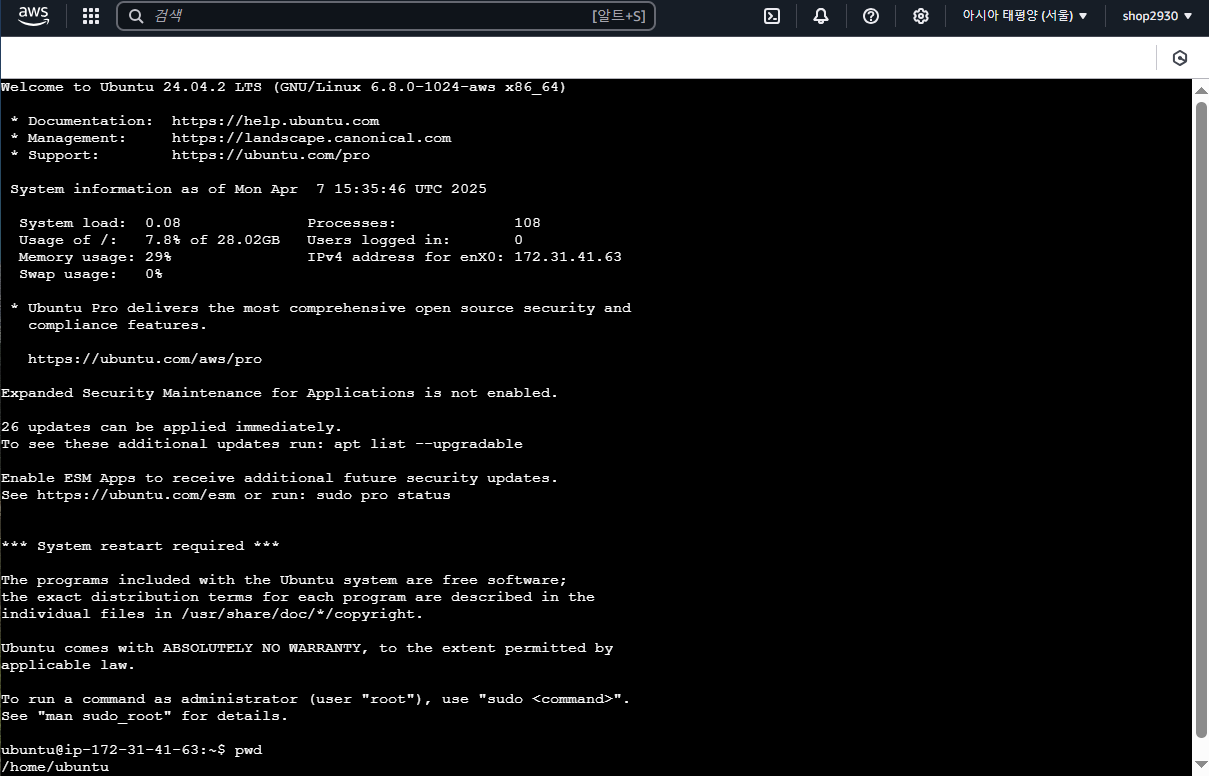The width and height of the screenshot is (1209, 776).
Task: Click the 'Ubuntu Pro delivers' line
Action: click(x=320, y=308)
